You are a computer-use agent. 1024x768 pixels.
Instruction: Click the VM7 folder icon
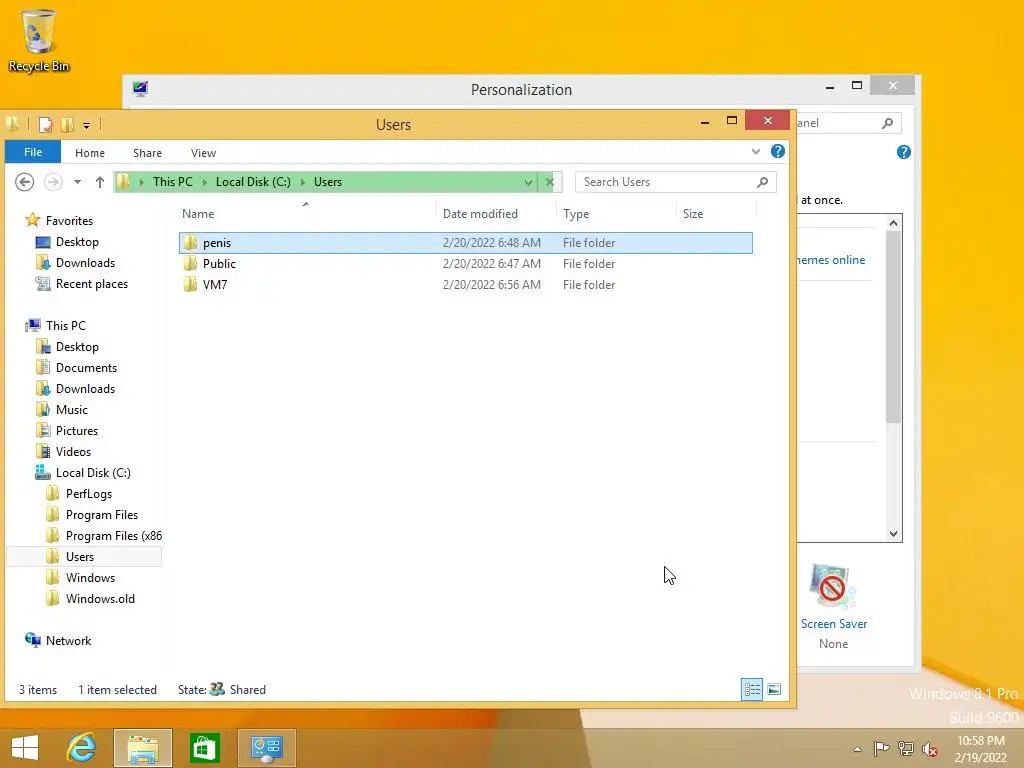click(190, 285)
